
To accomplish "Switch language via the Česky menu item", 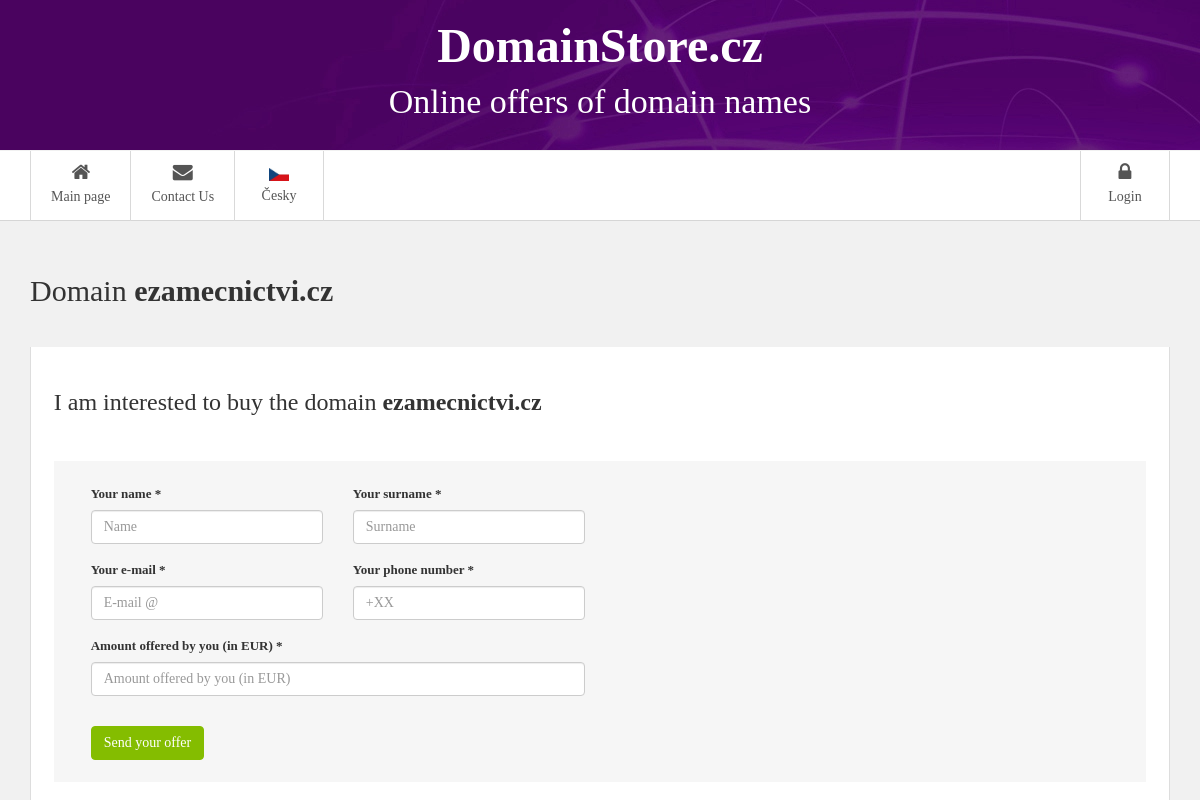I will [x=278, y=195].
